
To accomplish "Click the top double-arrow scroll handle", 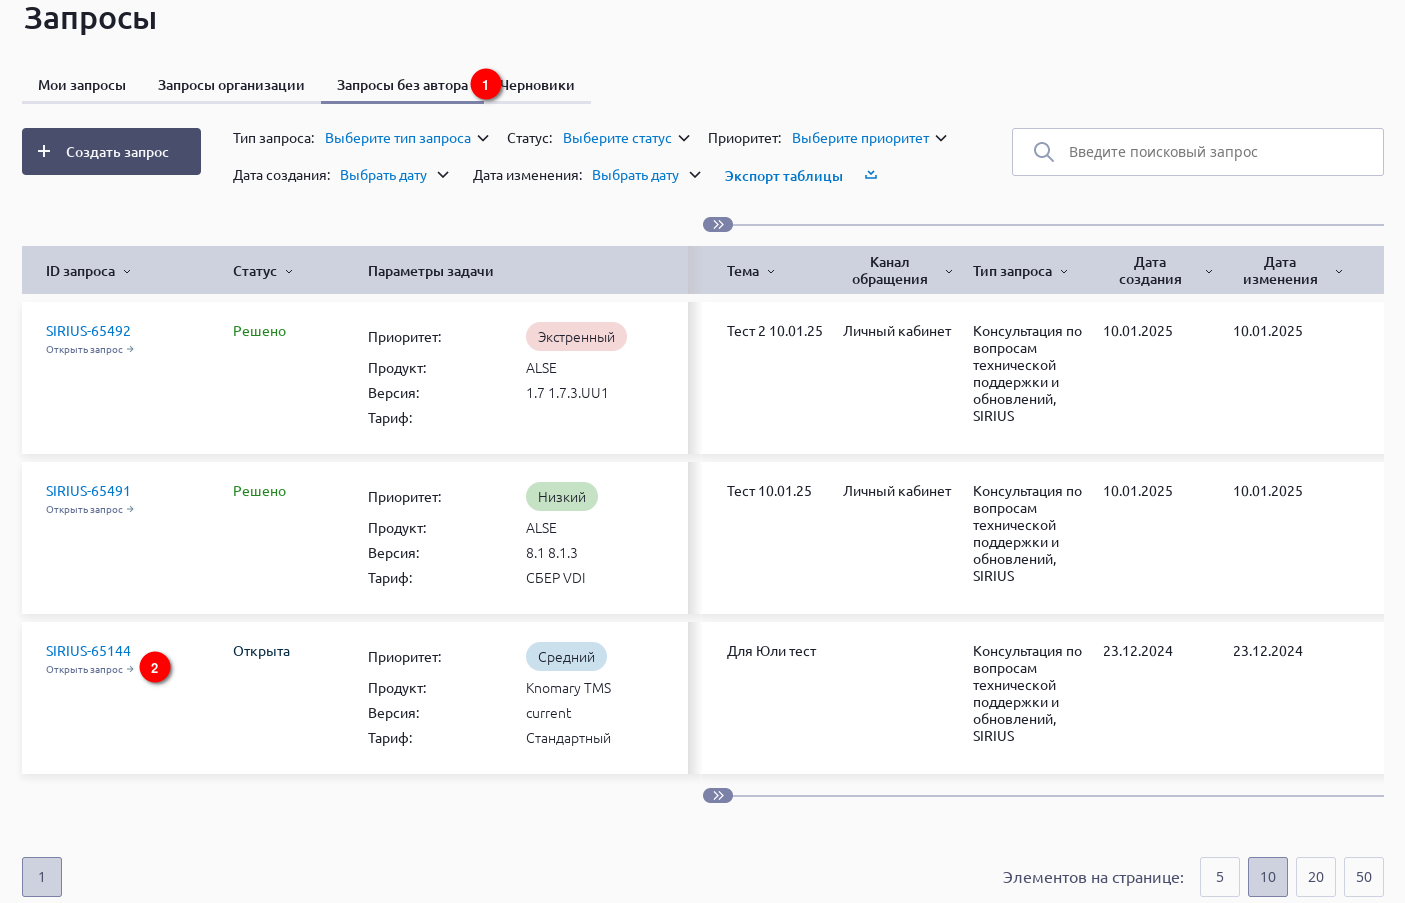I will [x=718, y=225].
